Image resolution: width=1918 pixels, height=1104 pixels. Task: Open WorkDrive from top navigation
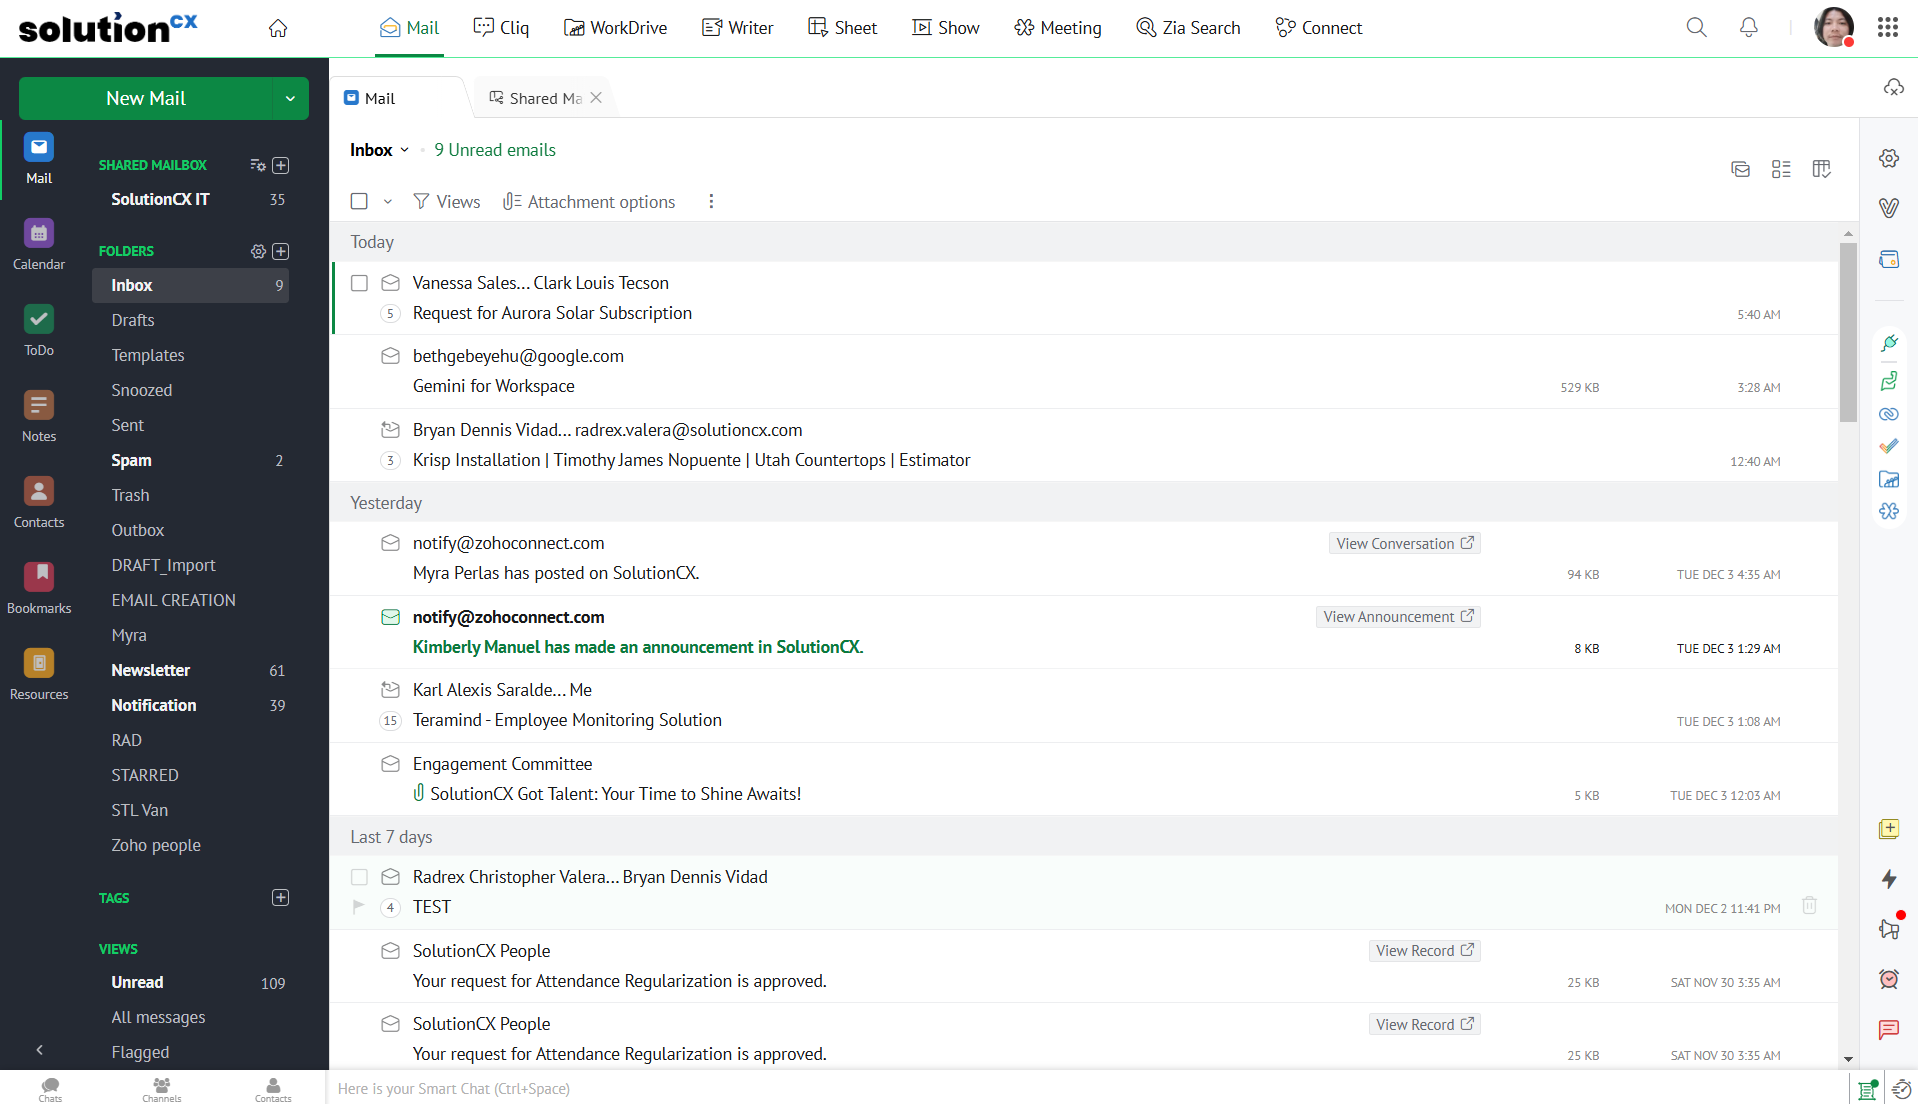pyautogui.click(x=615, y=28)
